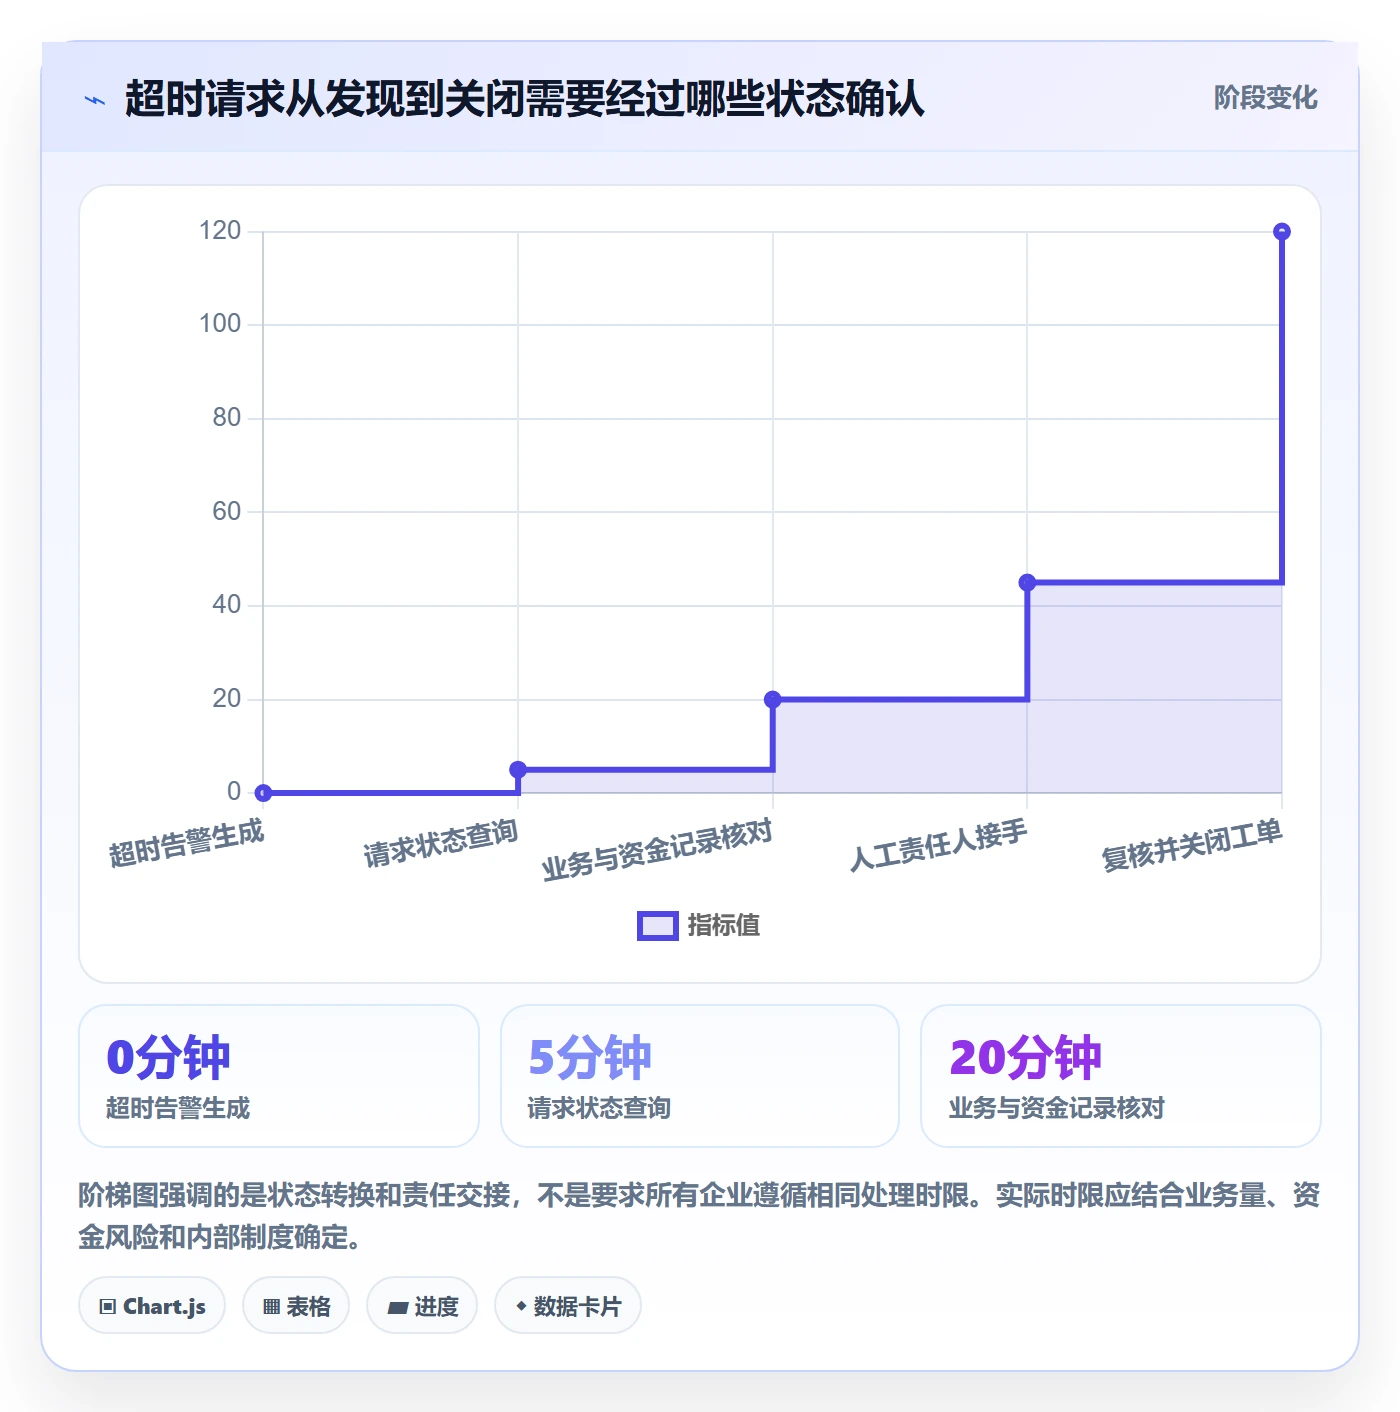Viewport: 1400px width, 1412px height.
Task: Click the data point at 人工责任人接手
Action: click(1027, 582)
